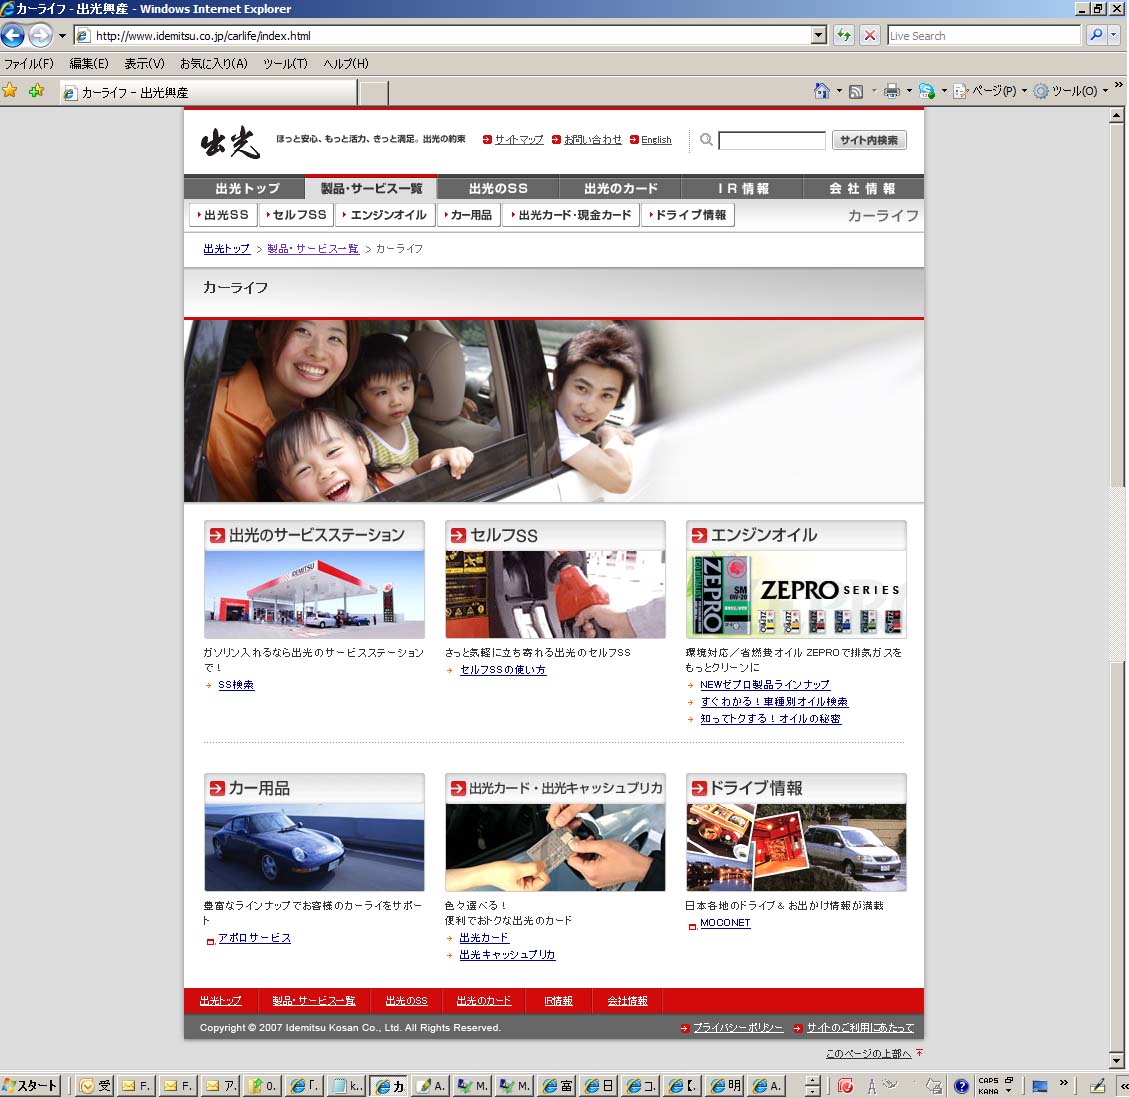Open the SS検索 link

[235, 685]
